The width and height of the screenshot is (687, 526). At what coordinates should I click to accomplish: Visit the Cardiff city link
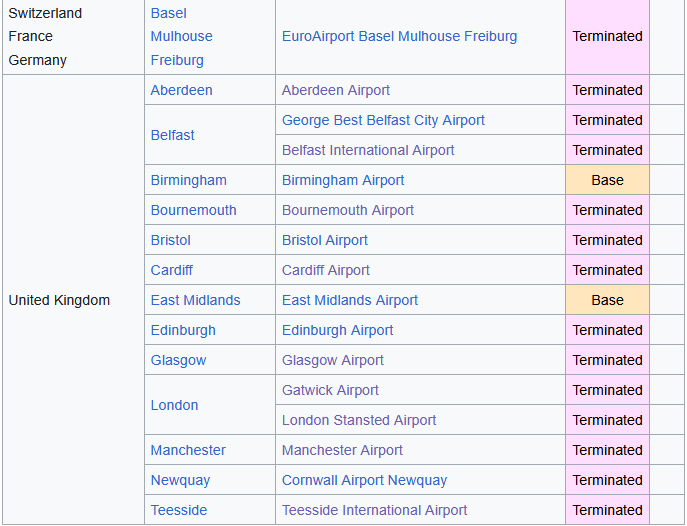point(171,270)
